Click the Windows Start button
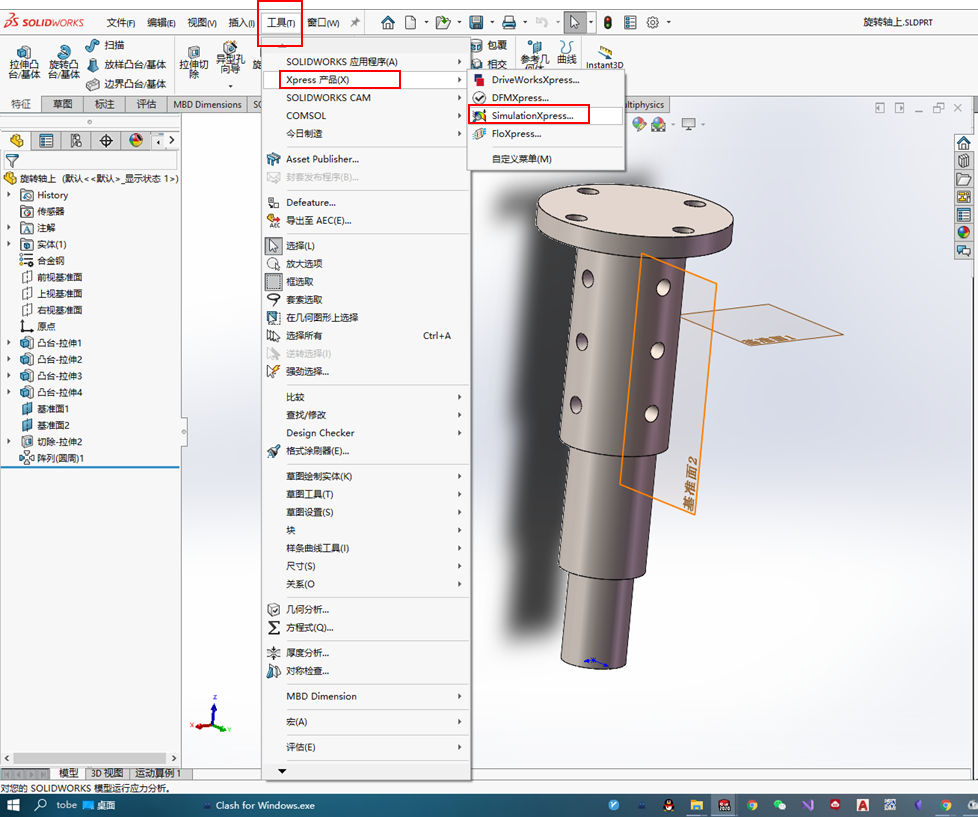The width and height of the screenshot is (978, 817). 13,805
